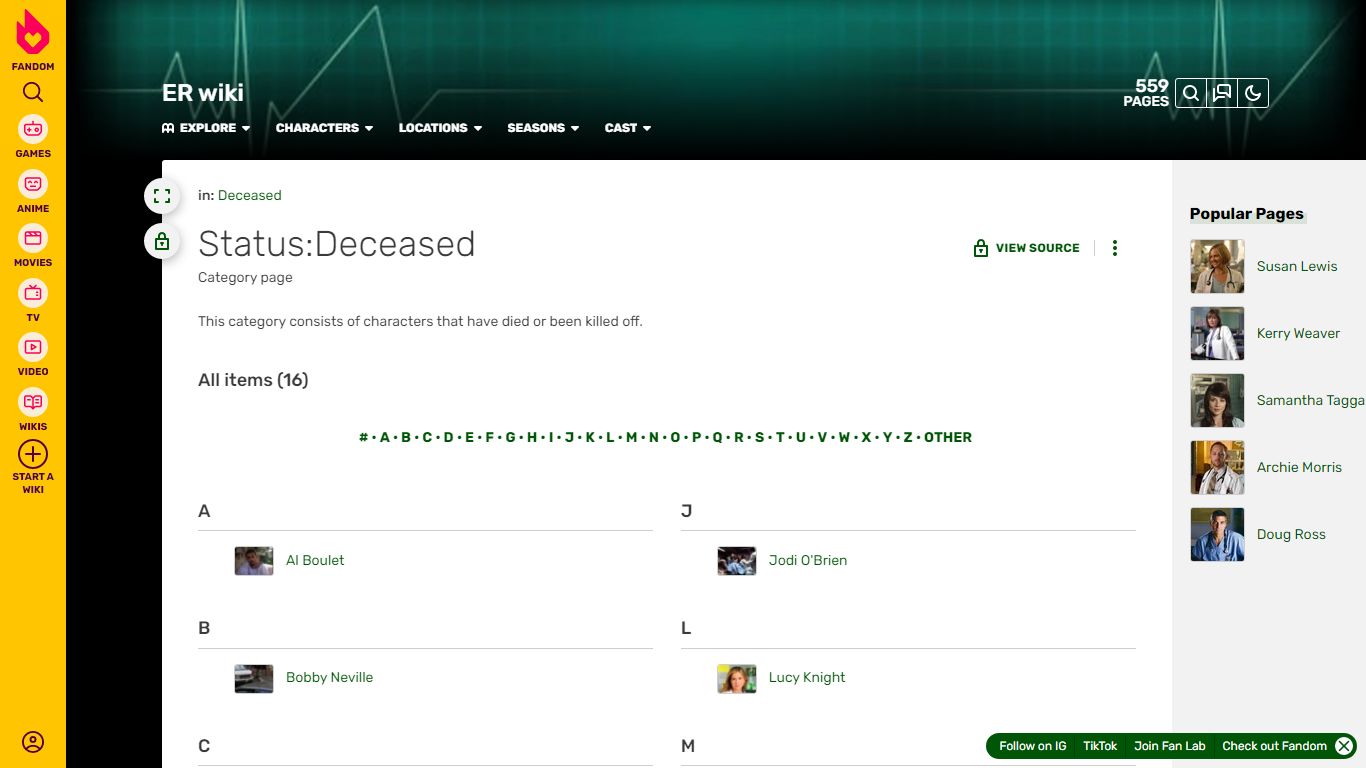Click Jodi O'Brien thumbnail image

click(737, 561)
